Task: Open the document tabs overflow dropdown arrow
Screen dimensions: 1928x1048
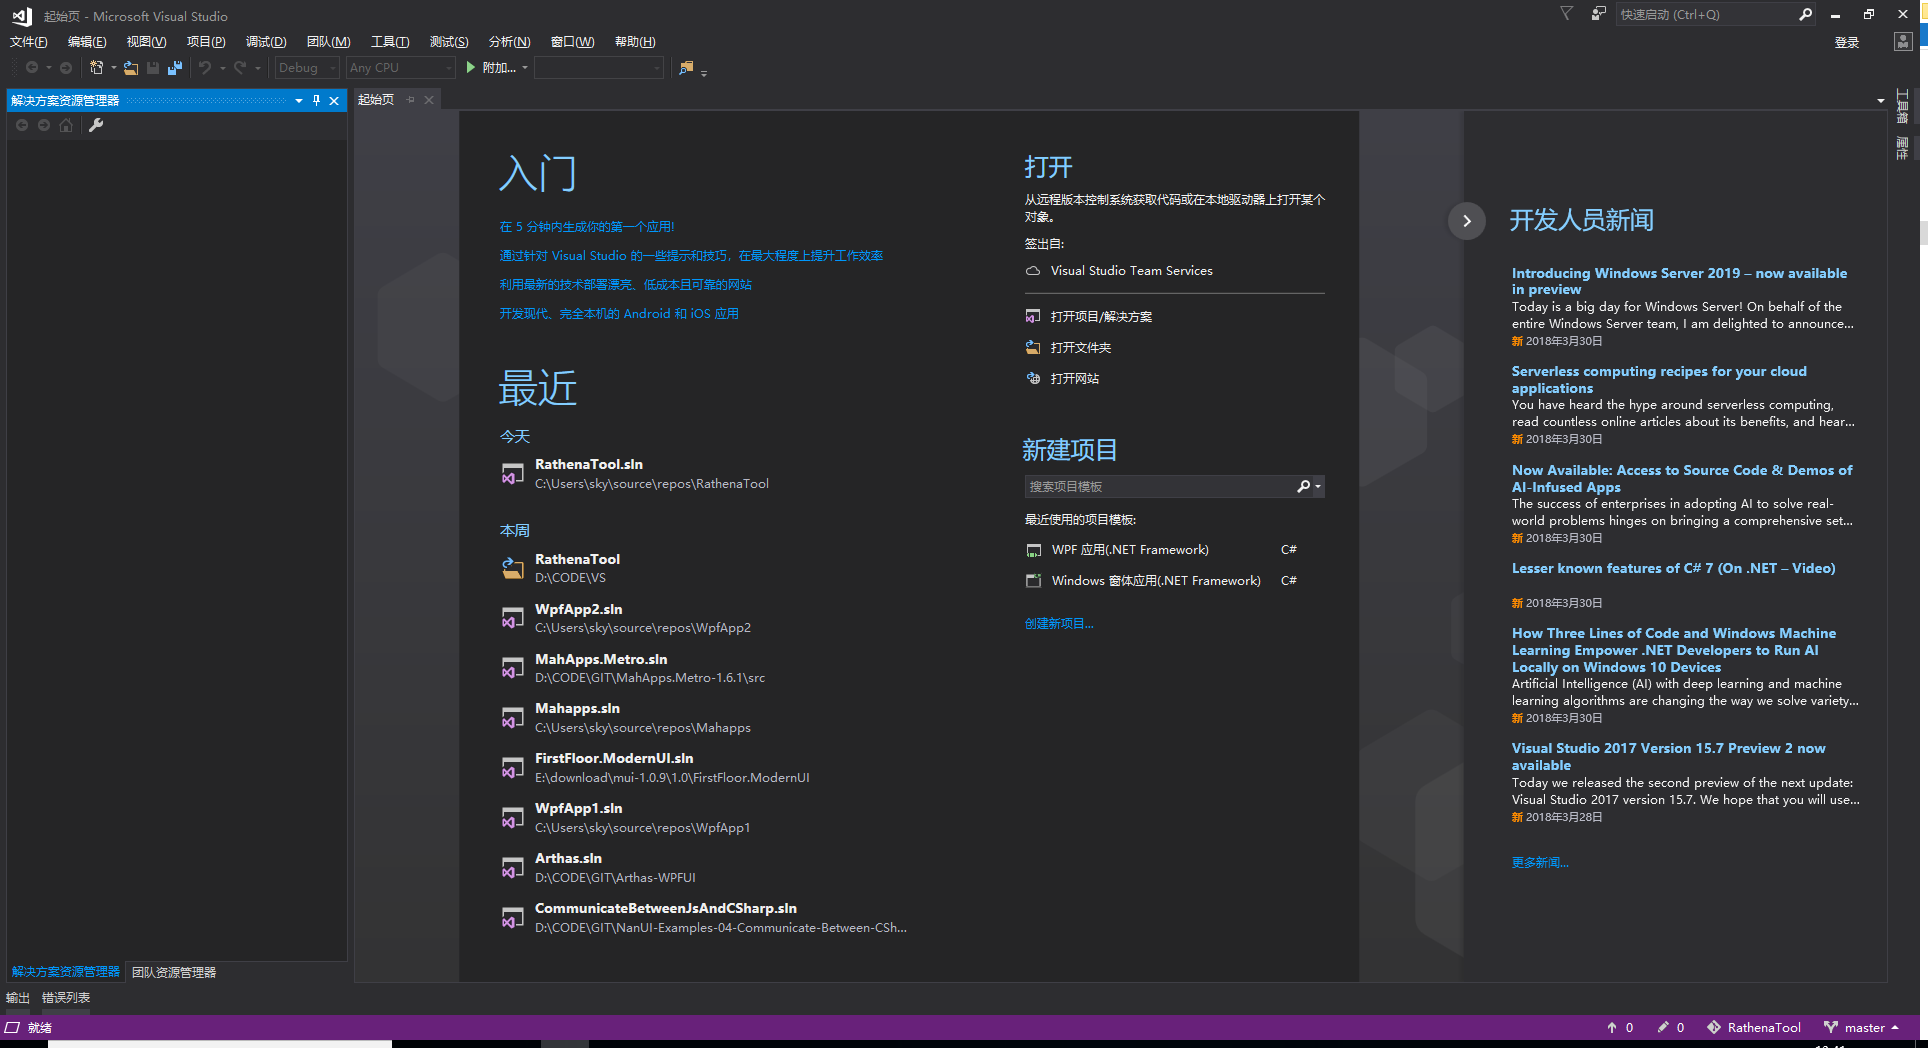Action: [1880, 100]
